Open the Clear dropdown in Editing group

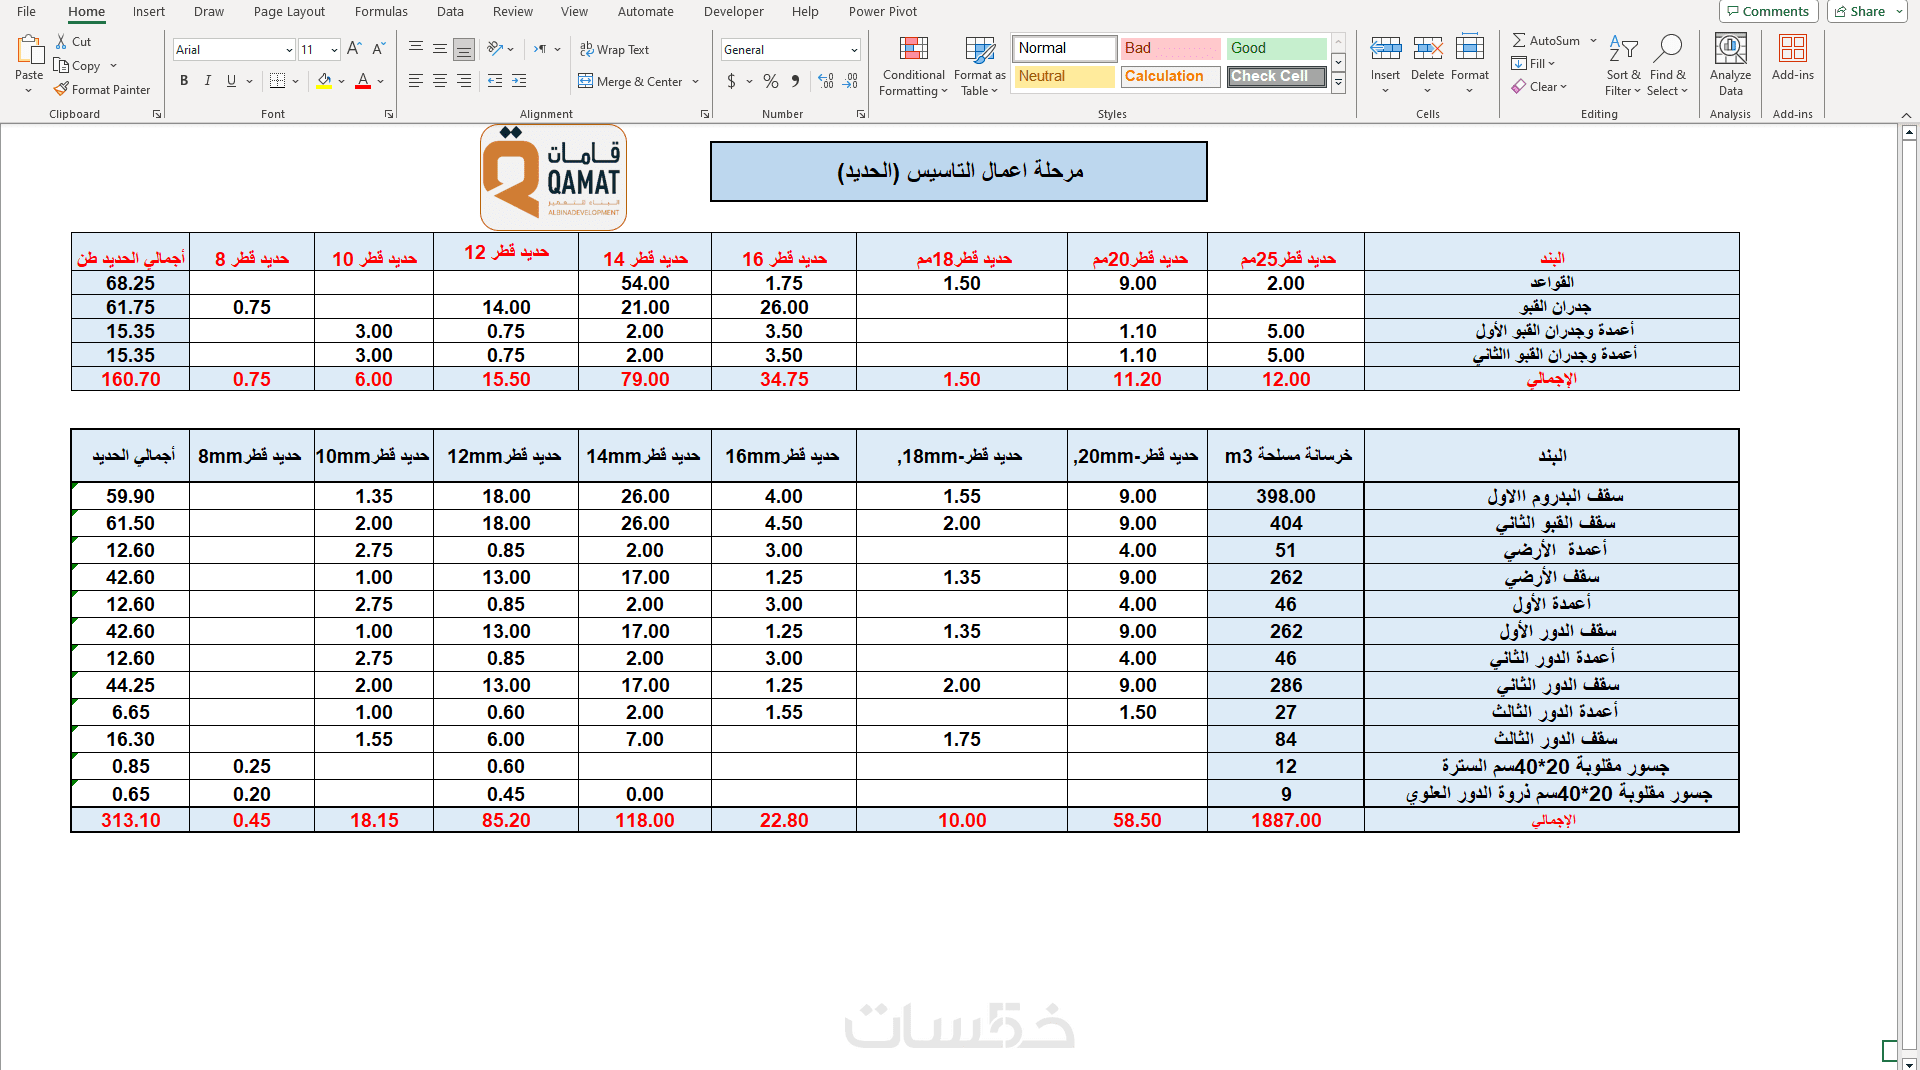[x=1539, y=87]
